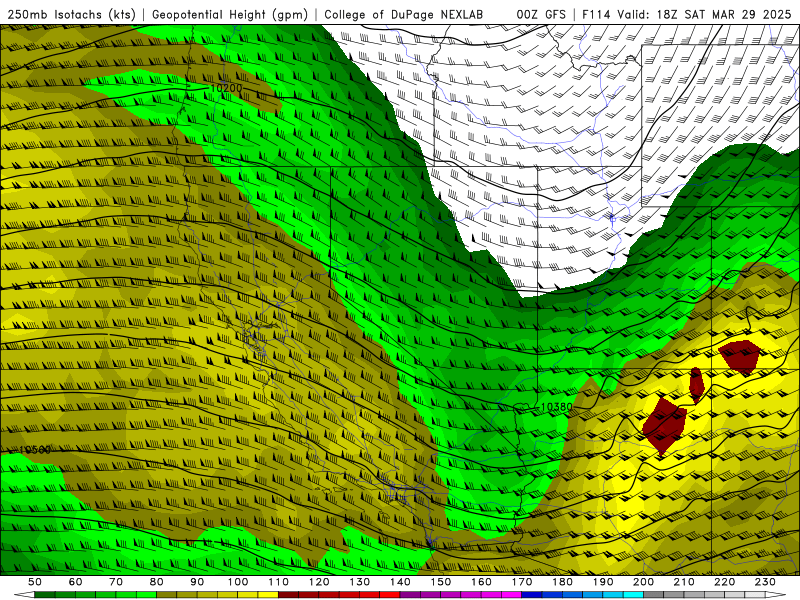Click the 160 value on the color scale
Viewport: 800px width, 600px height.
481,582
